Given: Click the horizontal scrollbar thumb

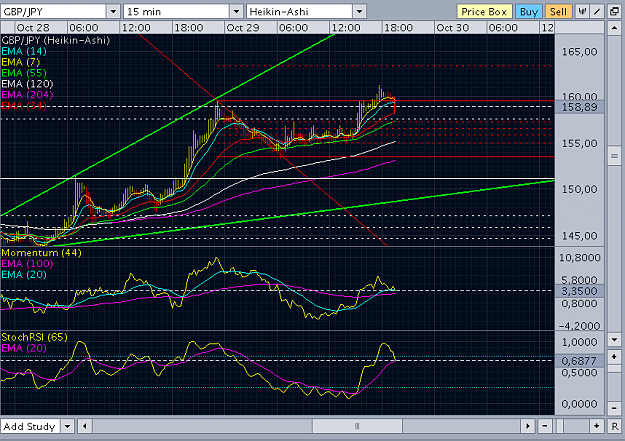Looking at the screenshot, I should (x=357, y=426).
